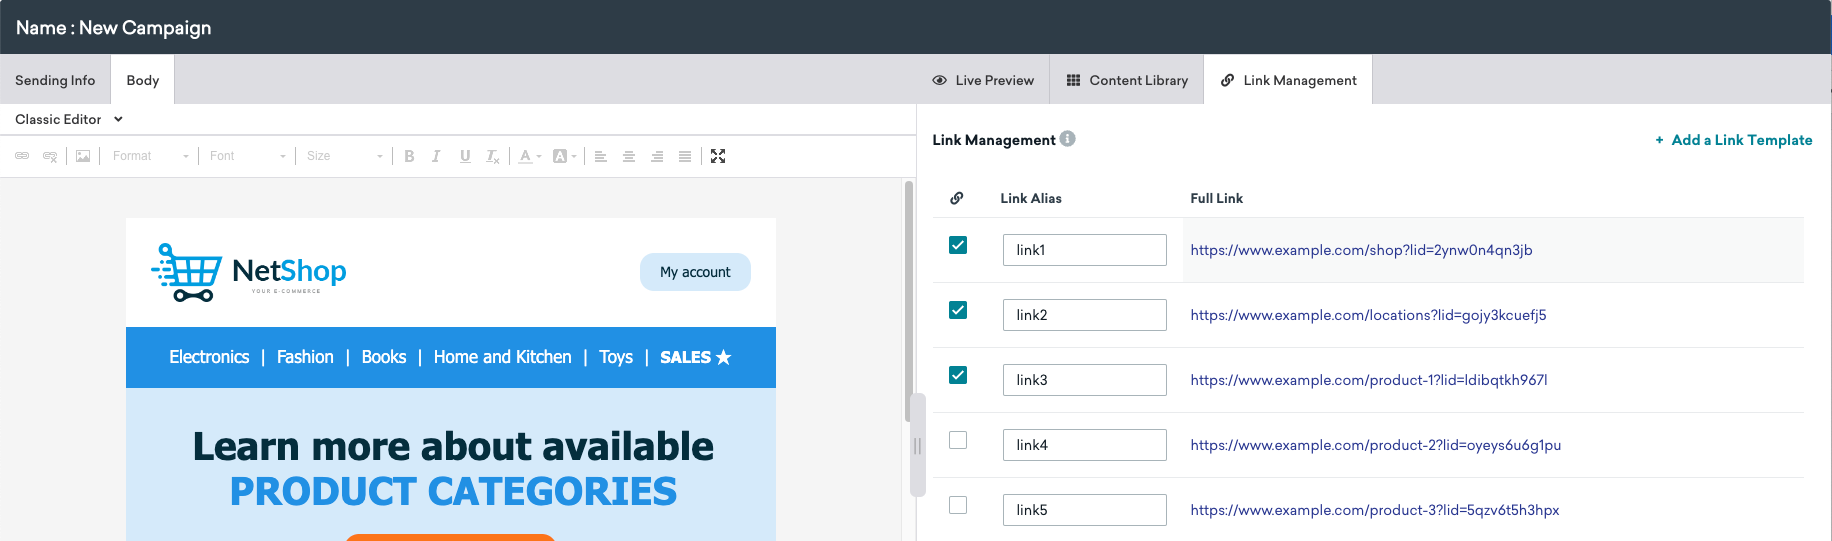1832x541 pixels.
Task: Open the background color dropdown
Action: click(564, 156)
